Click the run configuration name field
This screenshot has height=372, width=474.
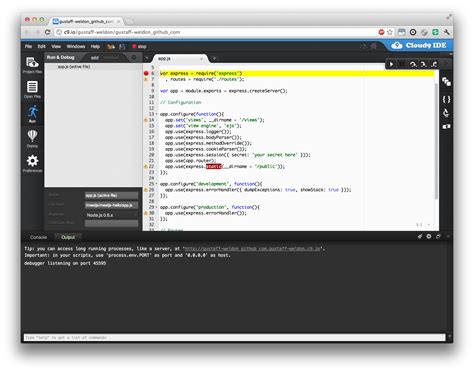point(111,195)
